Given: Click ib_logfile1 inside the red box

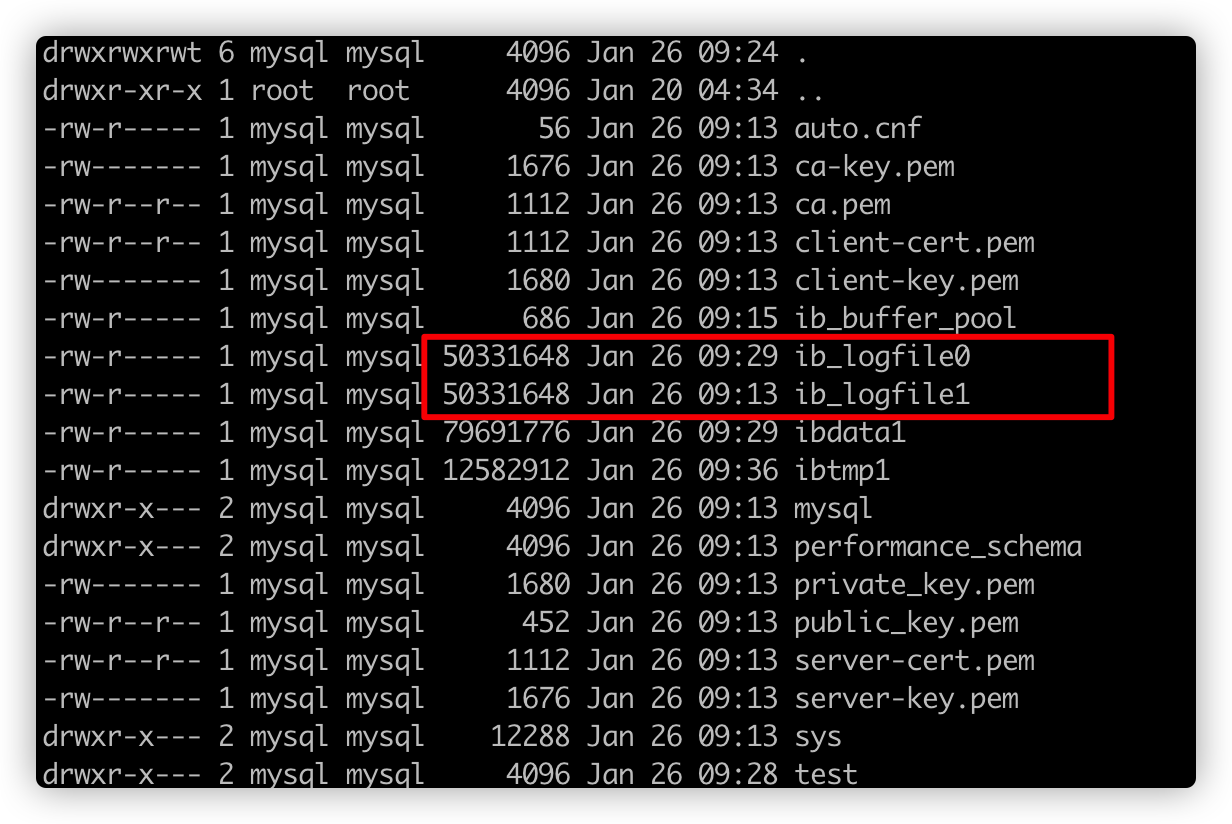Looking at the screenshot, I should point(882,394).
